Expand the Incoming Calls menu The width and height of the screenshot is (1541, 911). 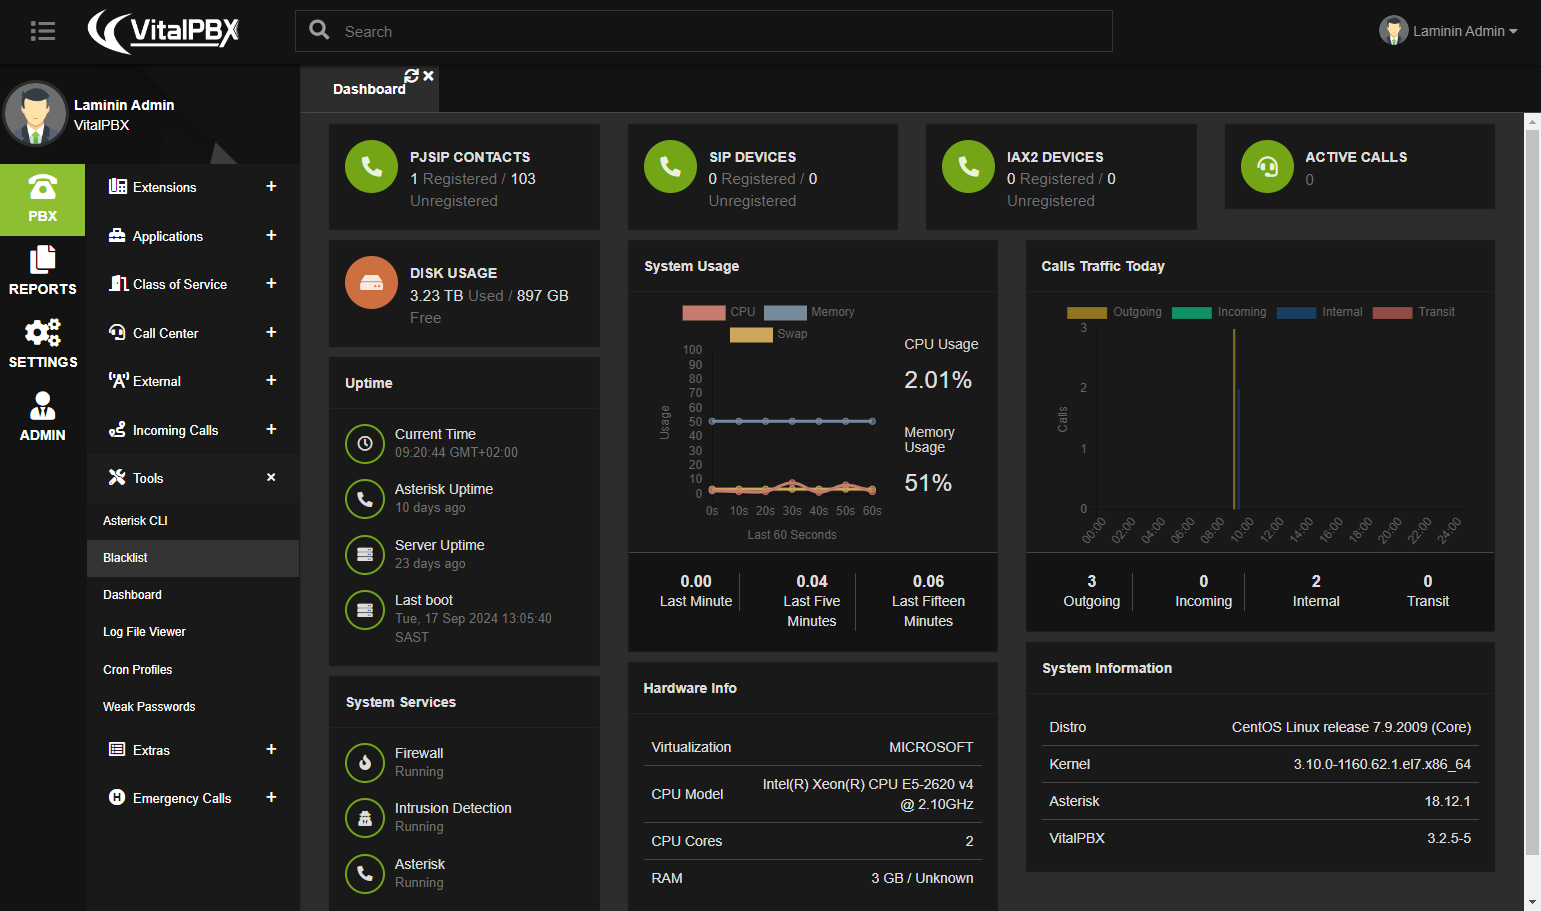click(x=193, y=430)
